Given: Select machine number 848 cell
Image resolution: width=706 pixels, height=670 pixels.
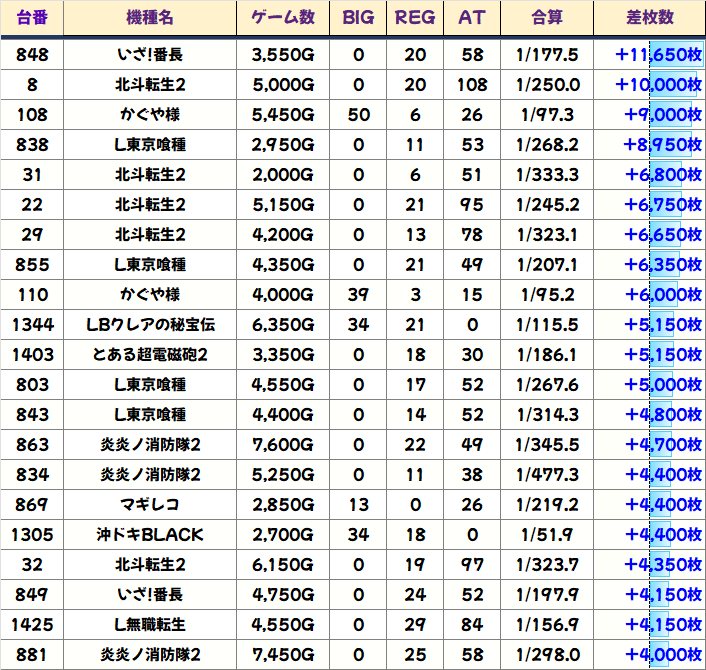Looking at the screenshot, I should tap(32, 55).
